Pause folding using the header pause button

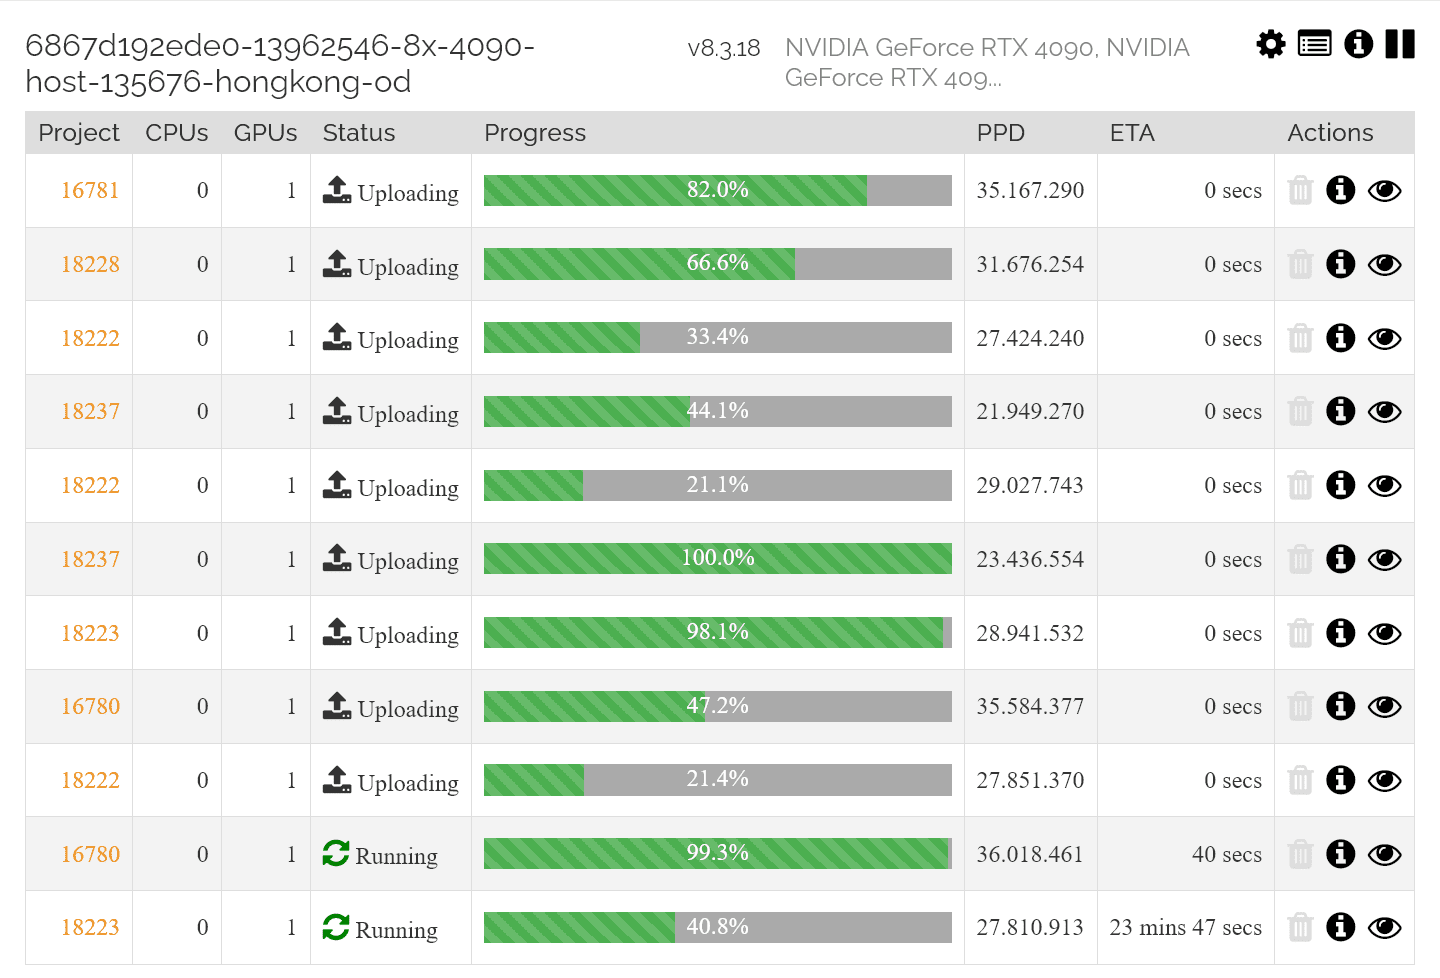point(1400,44)
